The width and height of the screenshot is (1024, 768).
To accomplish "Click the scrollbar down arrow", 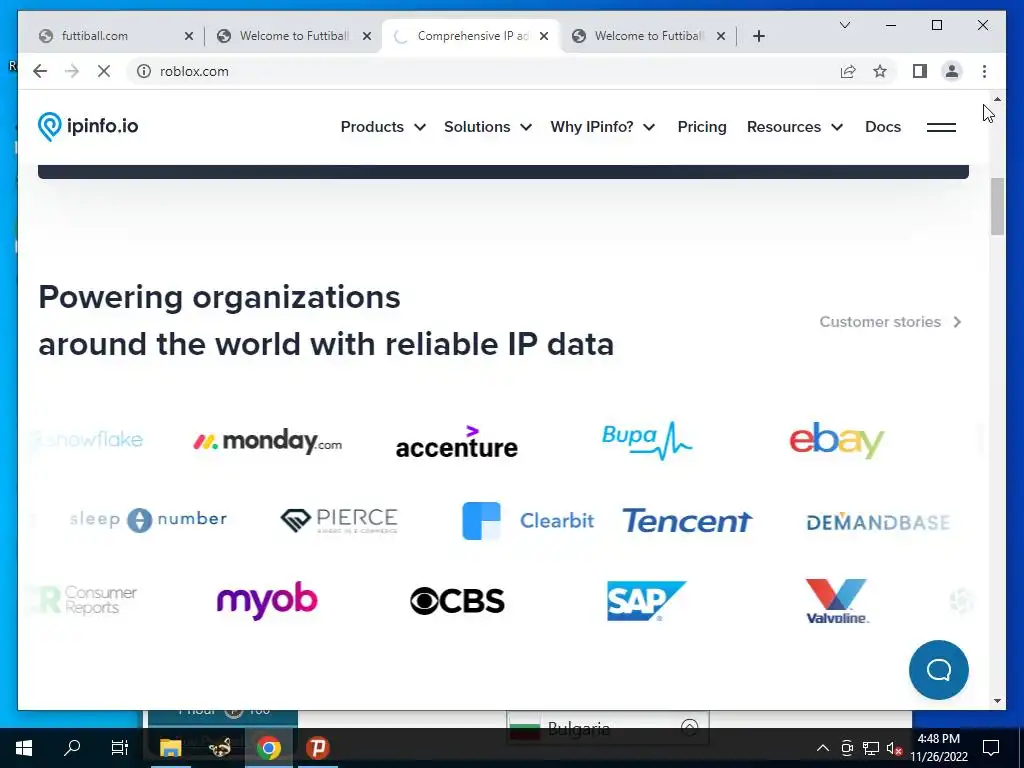I will click(x=997, y=701).
